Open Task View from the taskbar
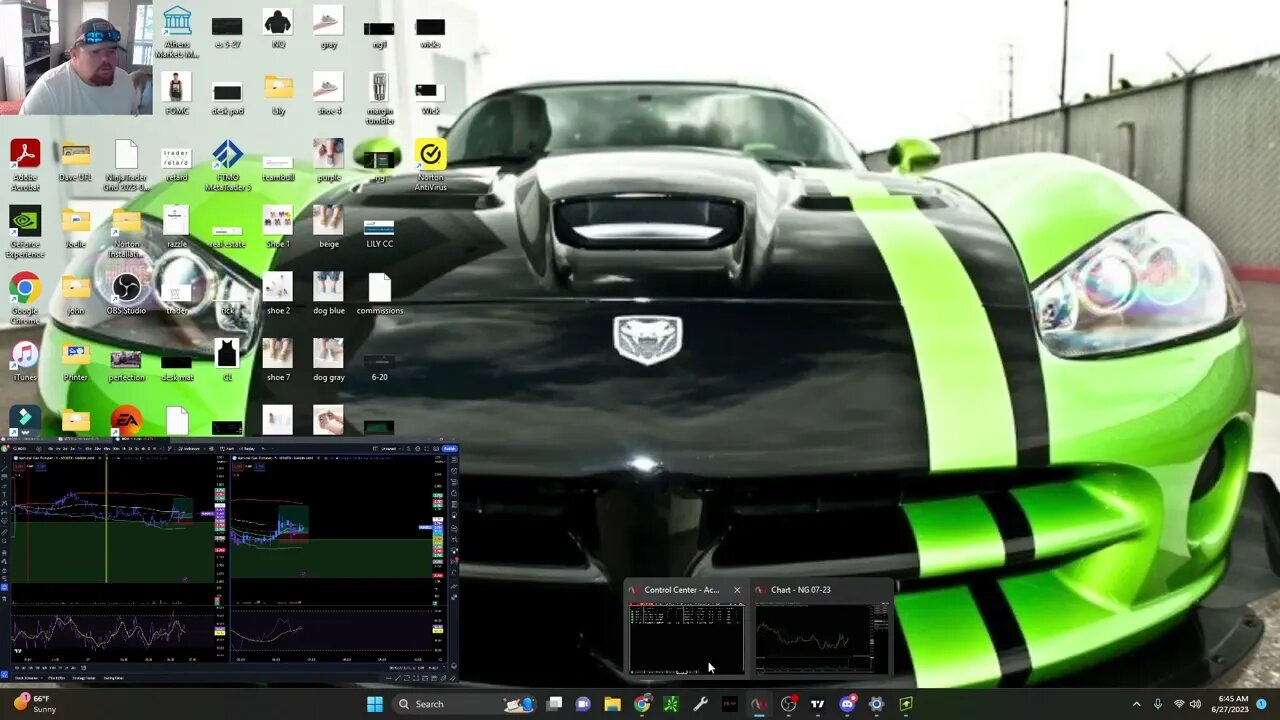The image size is (1280, 720). [554, 704]
